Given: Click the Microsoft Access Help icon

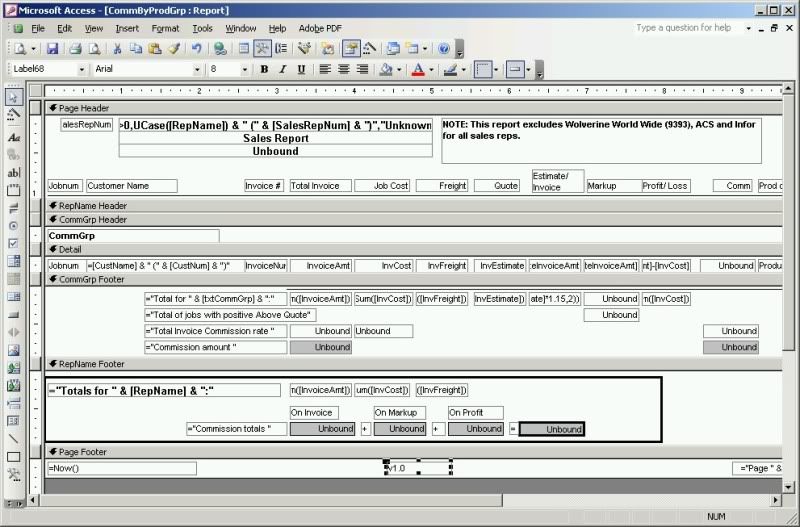Looking at the screenshot, I should tap(444, 48).
